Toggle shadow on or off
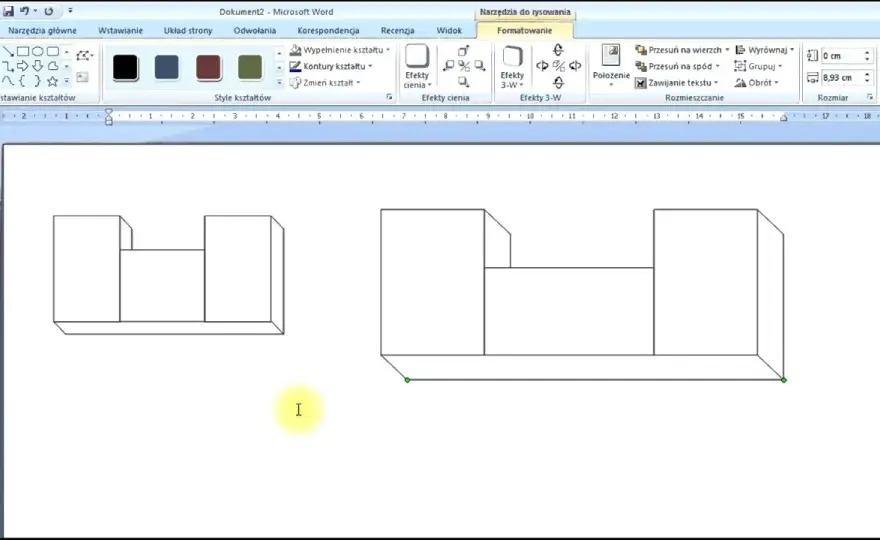Image resolution: width=880 pixels, height=540 pixels. pyautogui.click(x=464, y=66)
